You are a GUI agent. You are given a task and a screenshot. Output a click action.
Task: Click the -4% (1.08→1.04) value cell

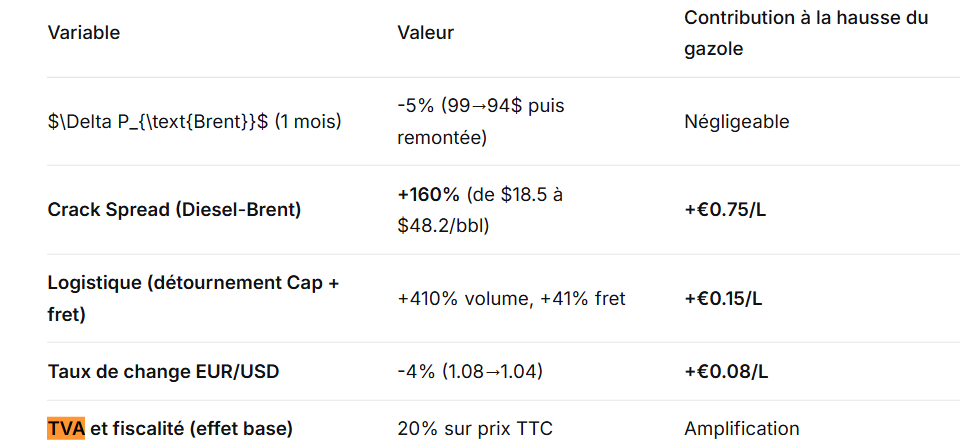pyautogui.click(x=469, y=372)
